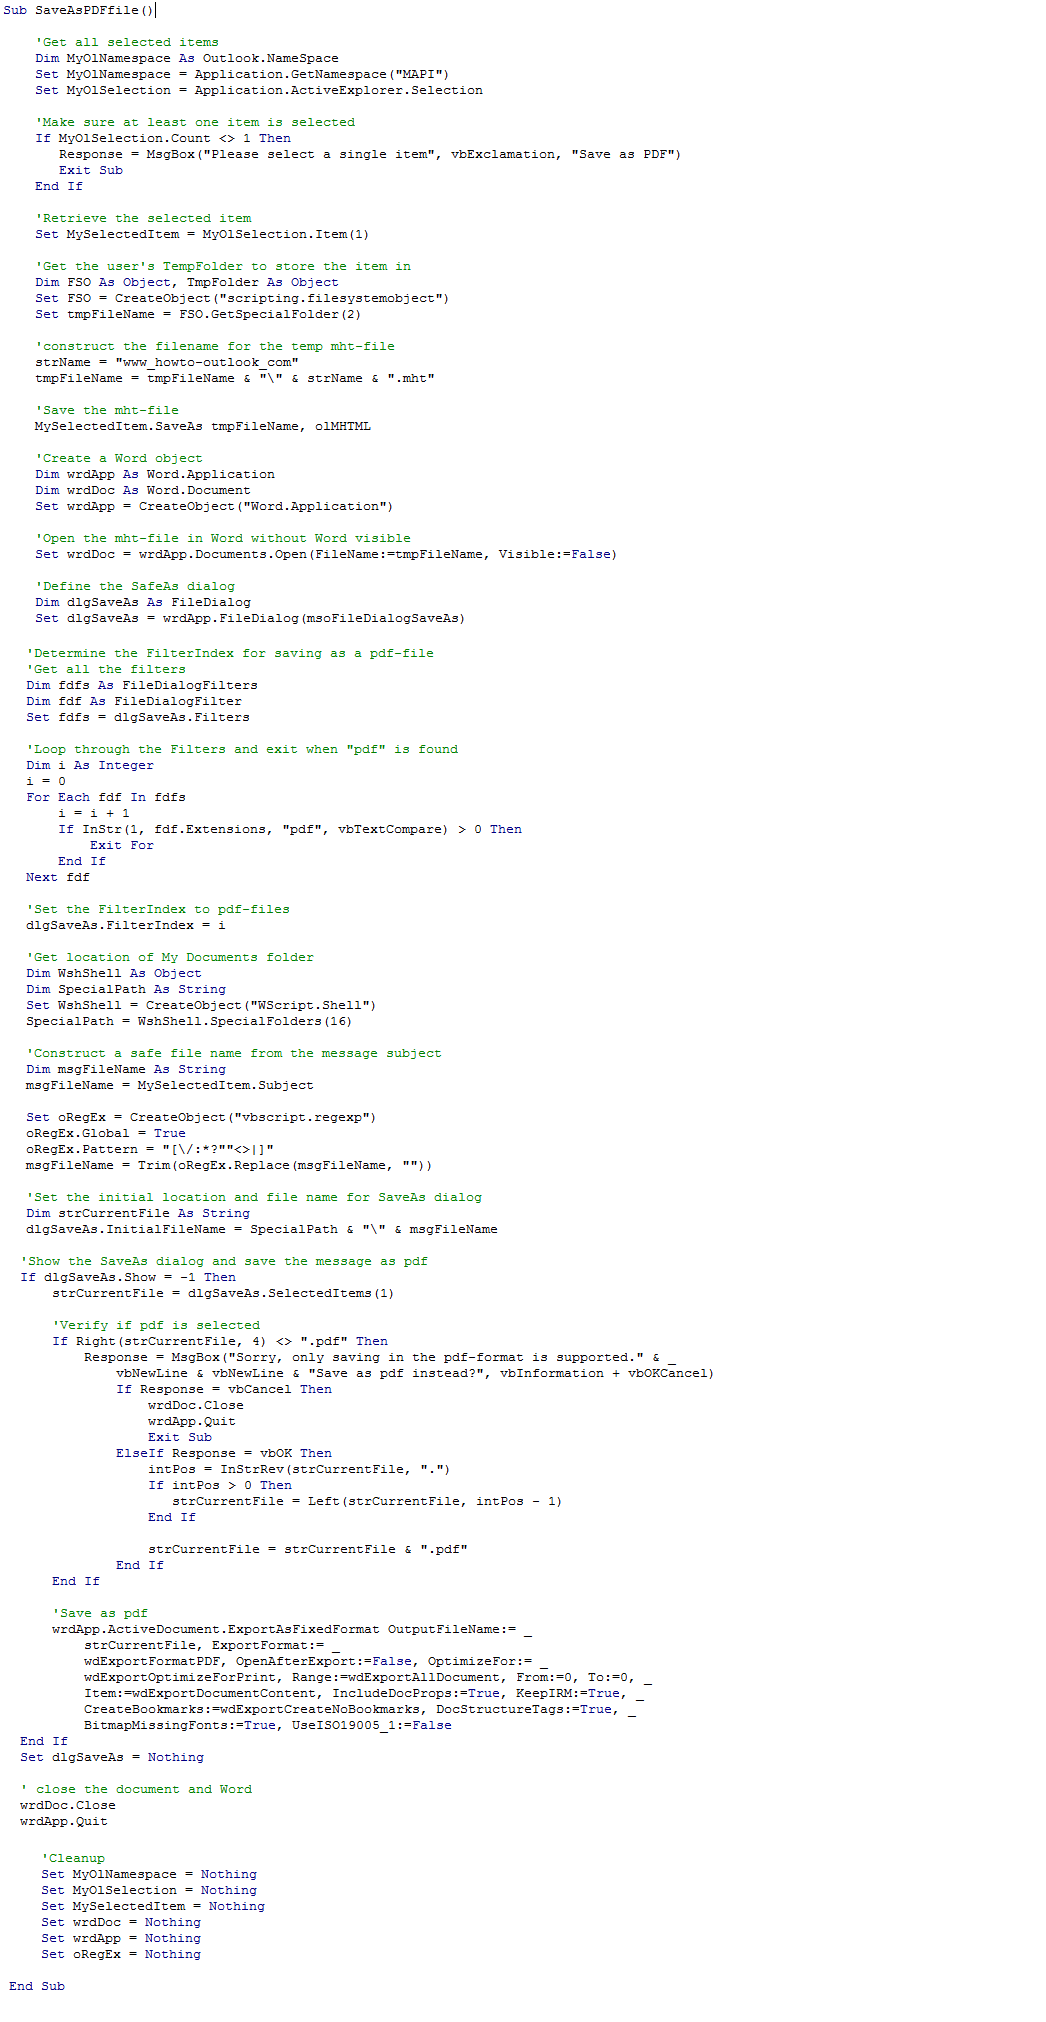This screenshot has height=2022, width=1046.
Task: Click the ExportAsFixedFormat OutputFileName line
Action: click(x=292, y=1629)
